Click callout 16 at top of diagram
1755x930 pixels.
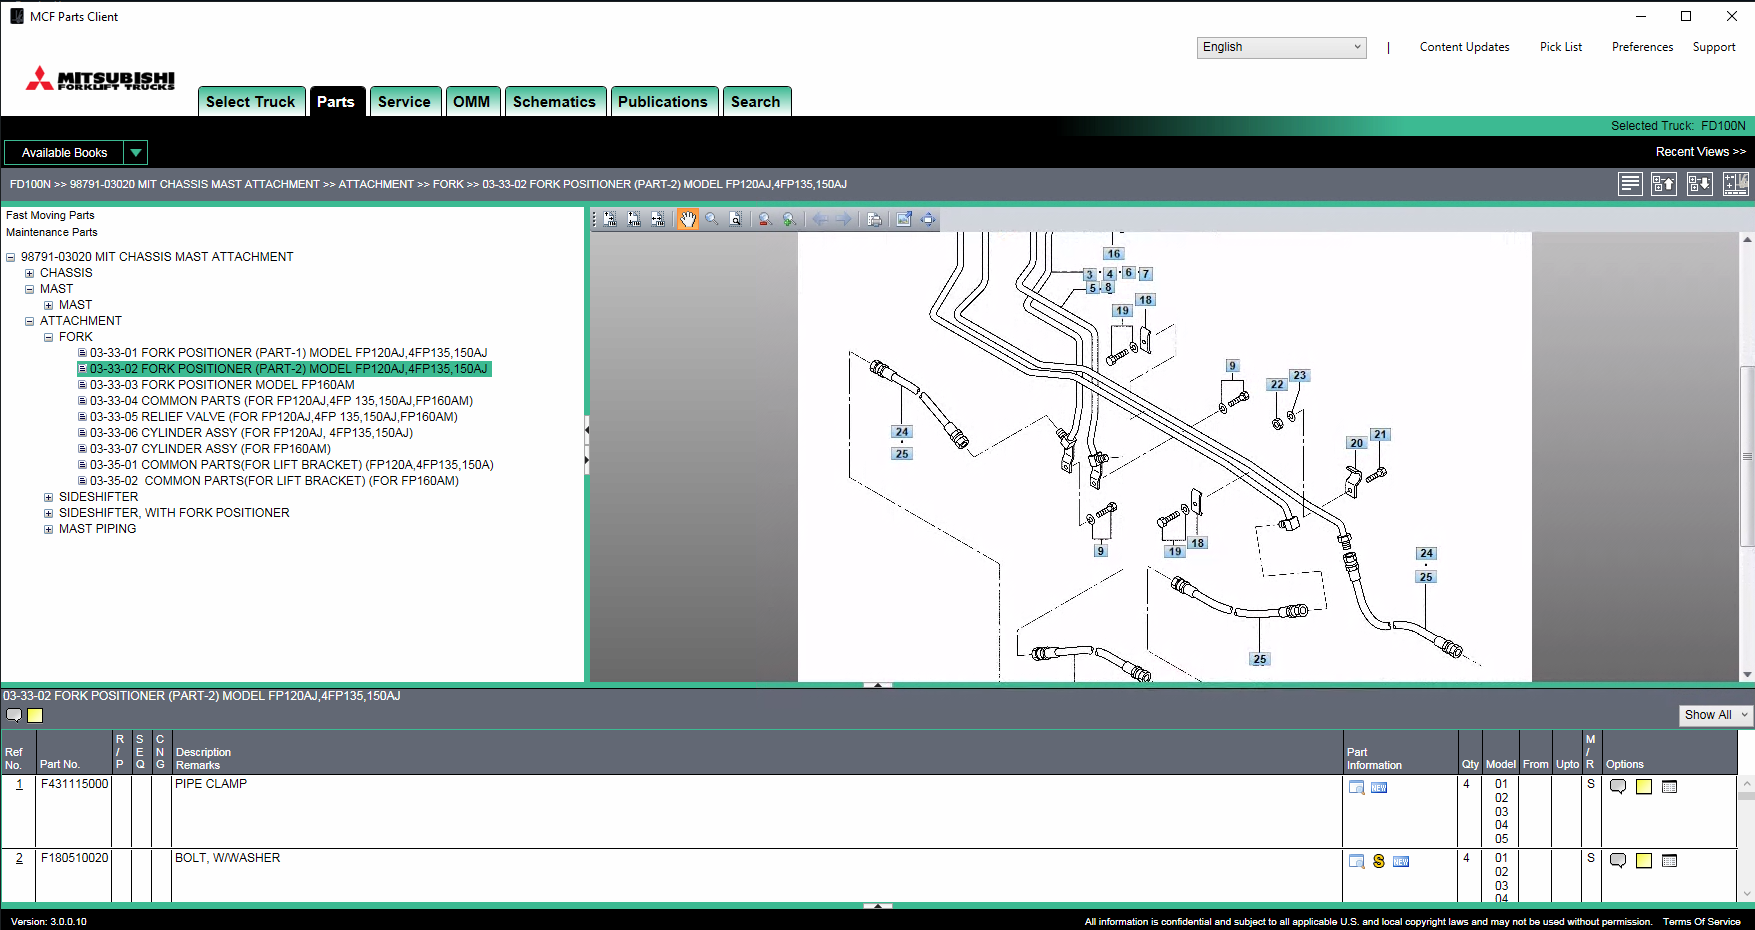click(x=1114, y=254)
